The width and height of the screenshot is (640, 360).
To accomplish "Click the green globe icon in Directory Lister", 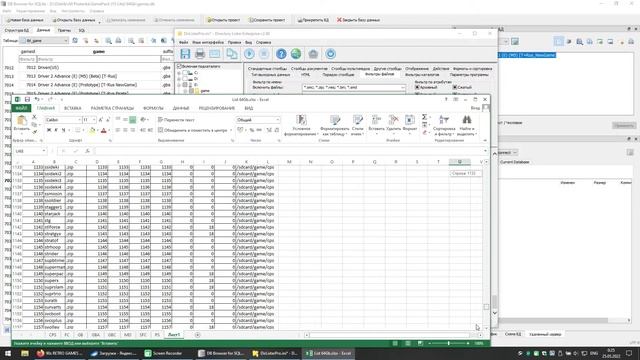I will [296, 54].
